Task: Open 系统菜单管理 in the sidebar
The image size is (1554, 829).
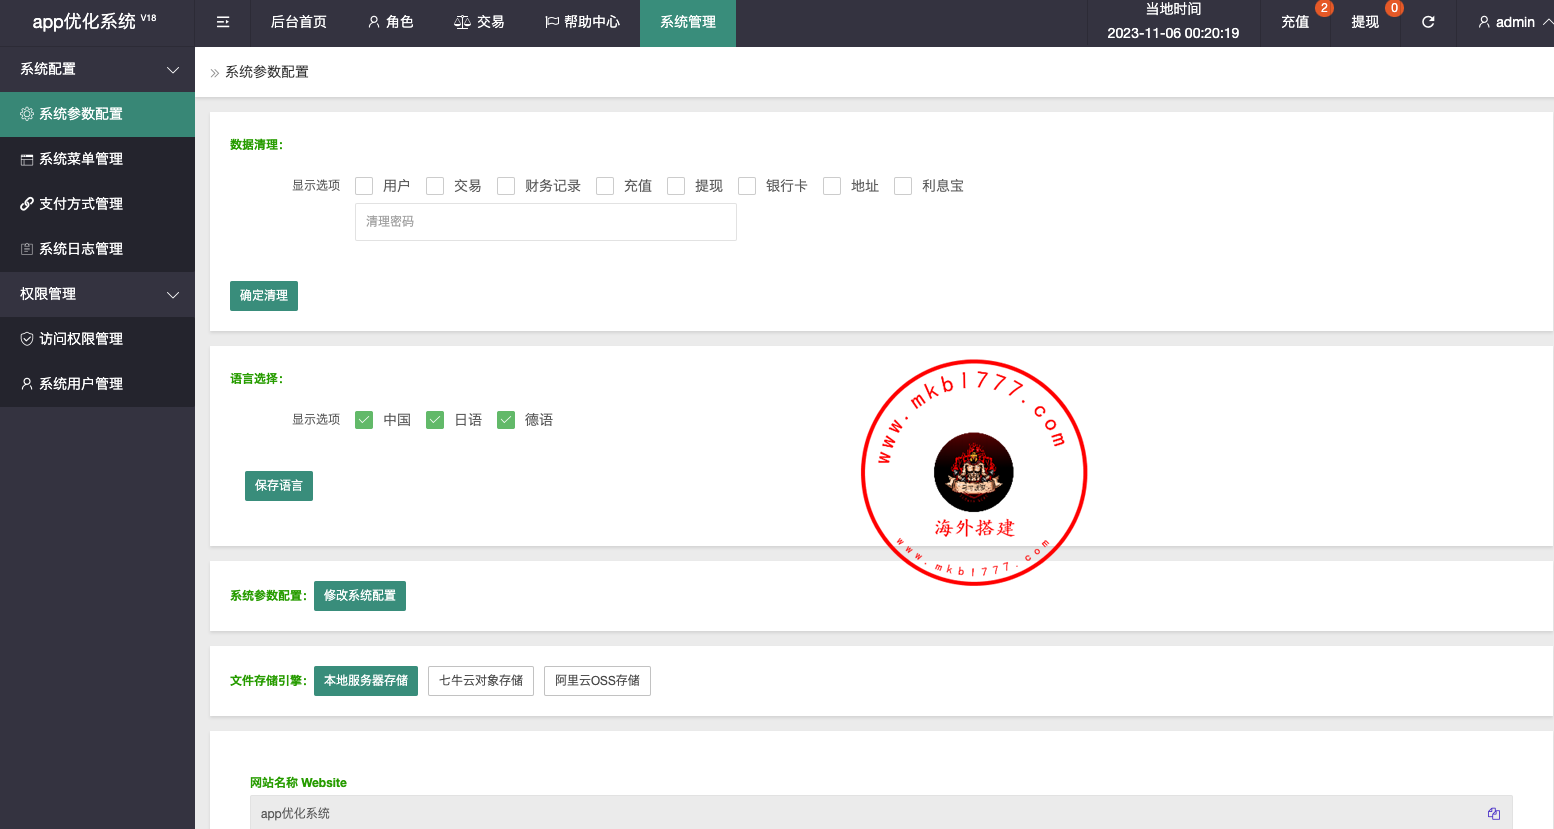Action: point(97,159)
